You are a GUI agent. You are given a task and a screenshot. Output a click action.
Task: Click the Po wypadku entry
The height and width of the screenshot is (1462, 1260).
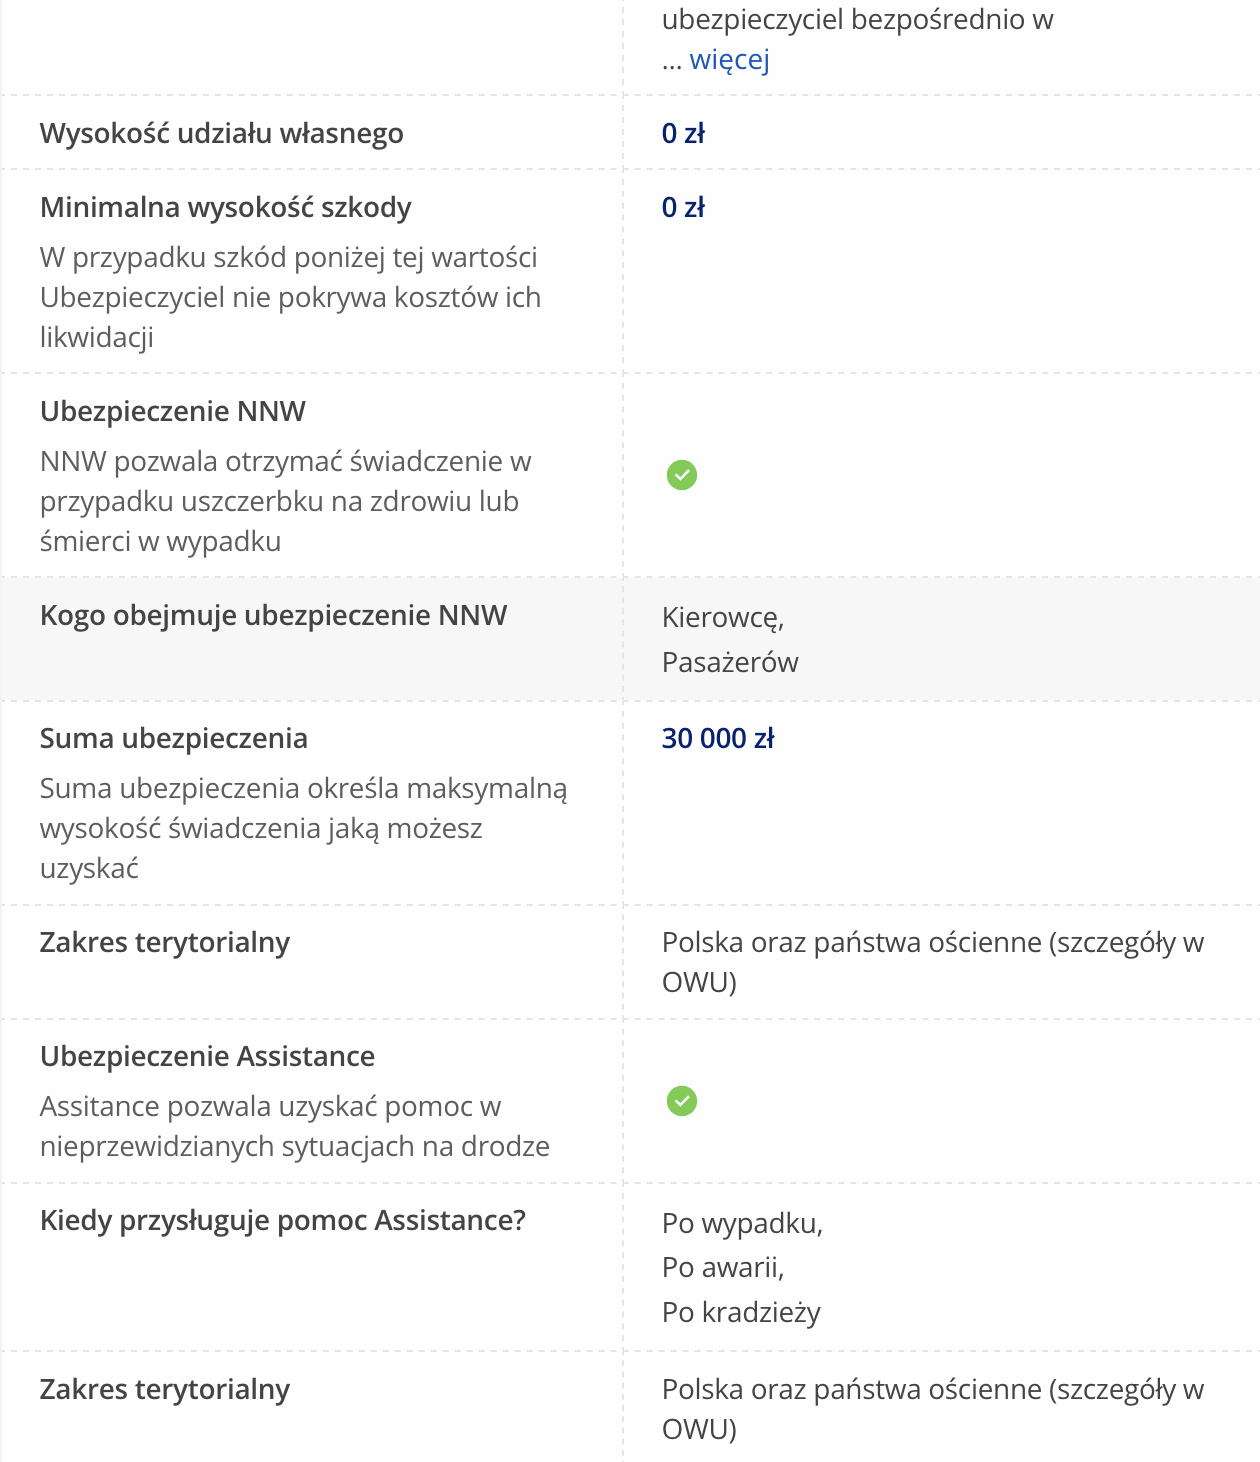742,1223
